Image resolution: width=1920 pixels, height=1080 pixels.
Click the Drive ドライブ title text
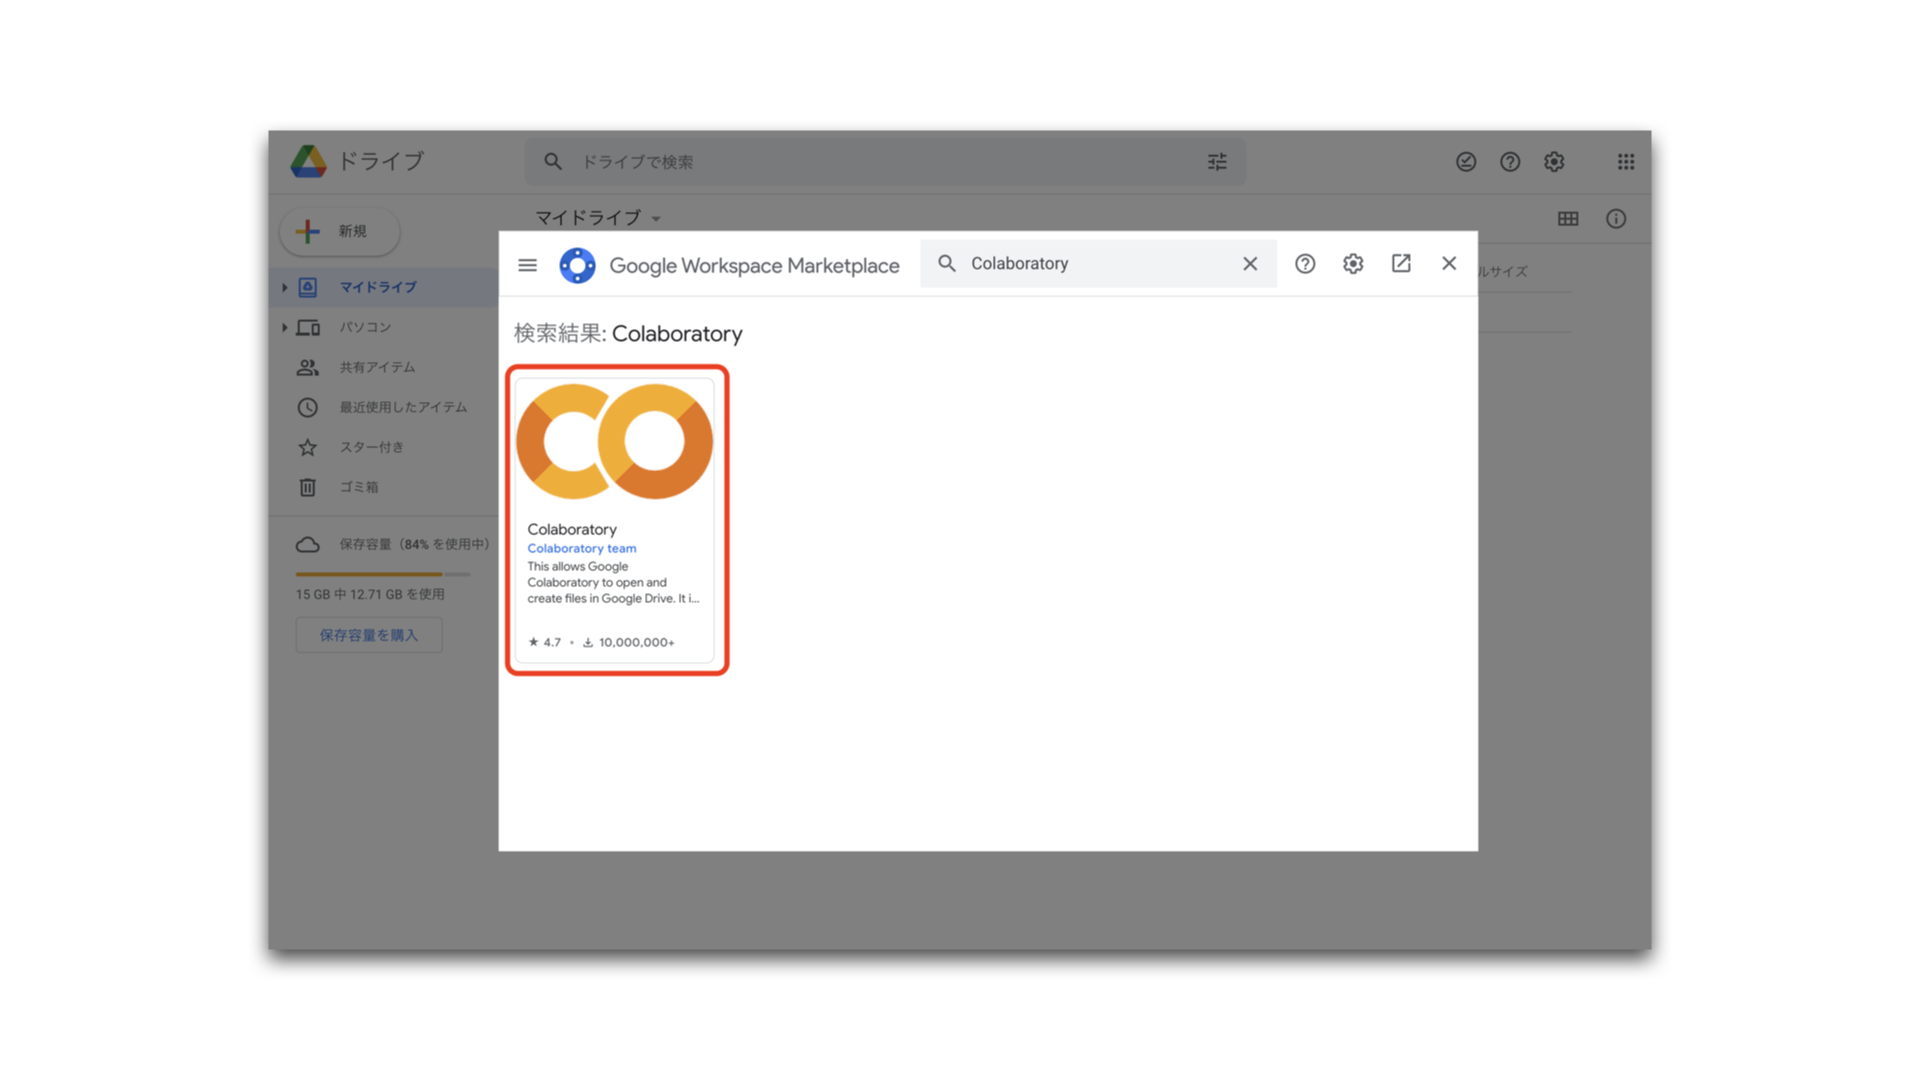[x=381, y=161]
